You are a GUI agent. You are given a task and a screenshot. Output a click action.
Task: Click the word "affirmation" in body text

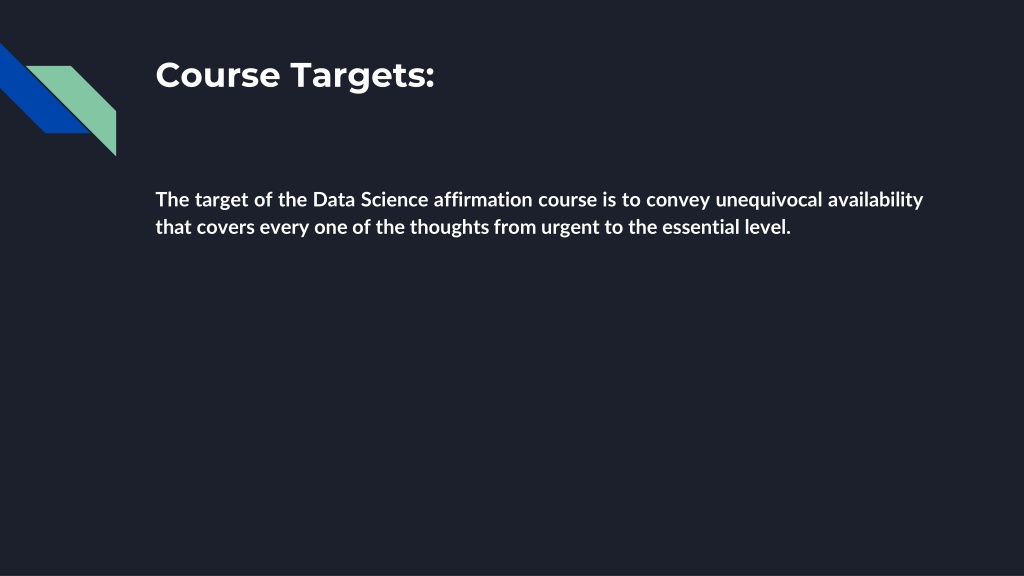483,200
